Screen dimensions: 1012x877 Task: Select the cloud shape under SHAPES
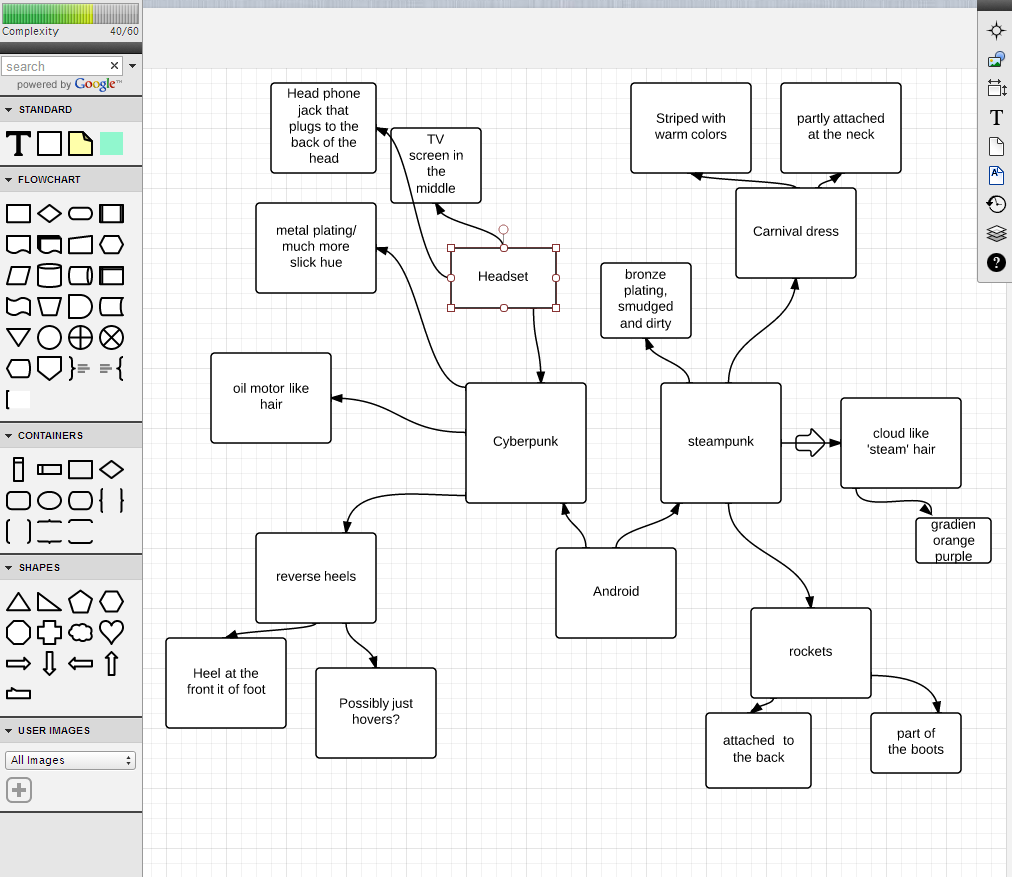[80, 632]
